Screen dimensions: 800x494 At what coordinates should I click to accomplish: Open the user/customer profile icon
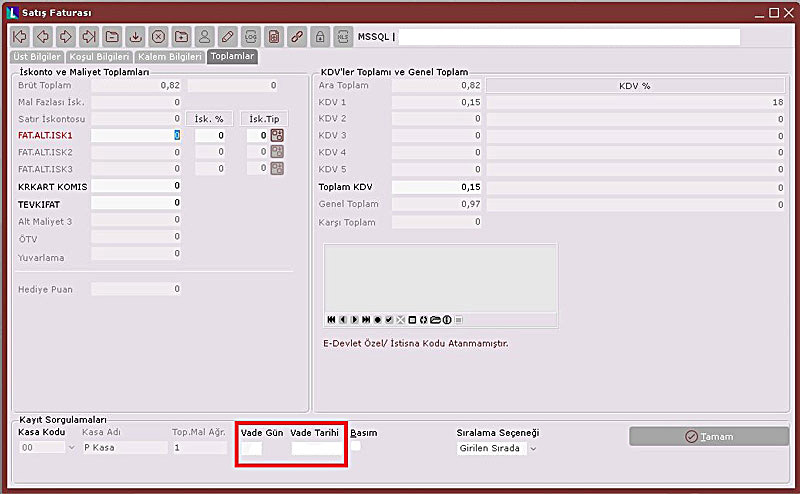[204, 37]
